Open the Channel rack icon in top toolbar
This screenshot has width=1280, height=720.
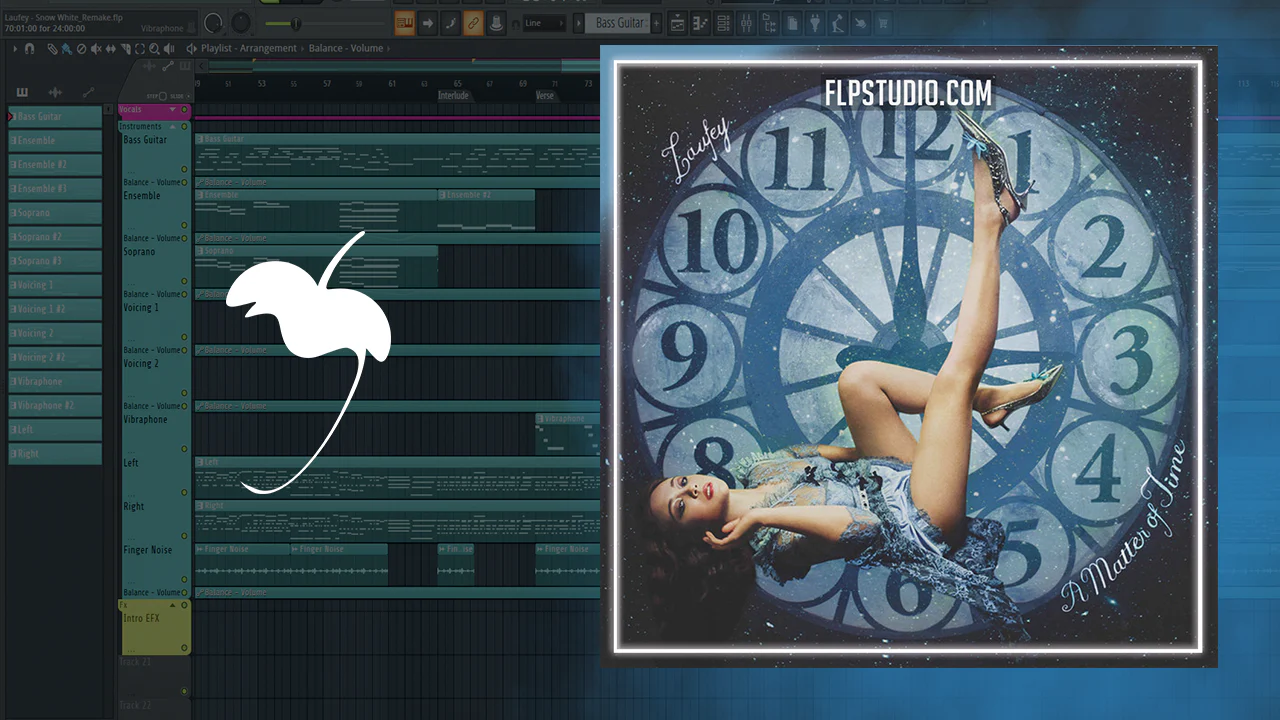coord(722,23)
